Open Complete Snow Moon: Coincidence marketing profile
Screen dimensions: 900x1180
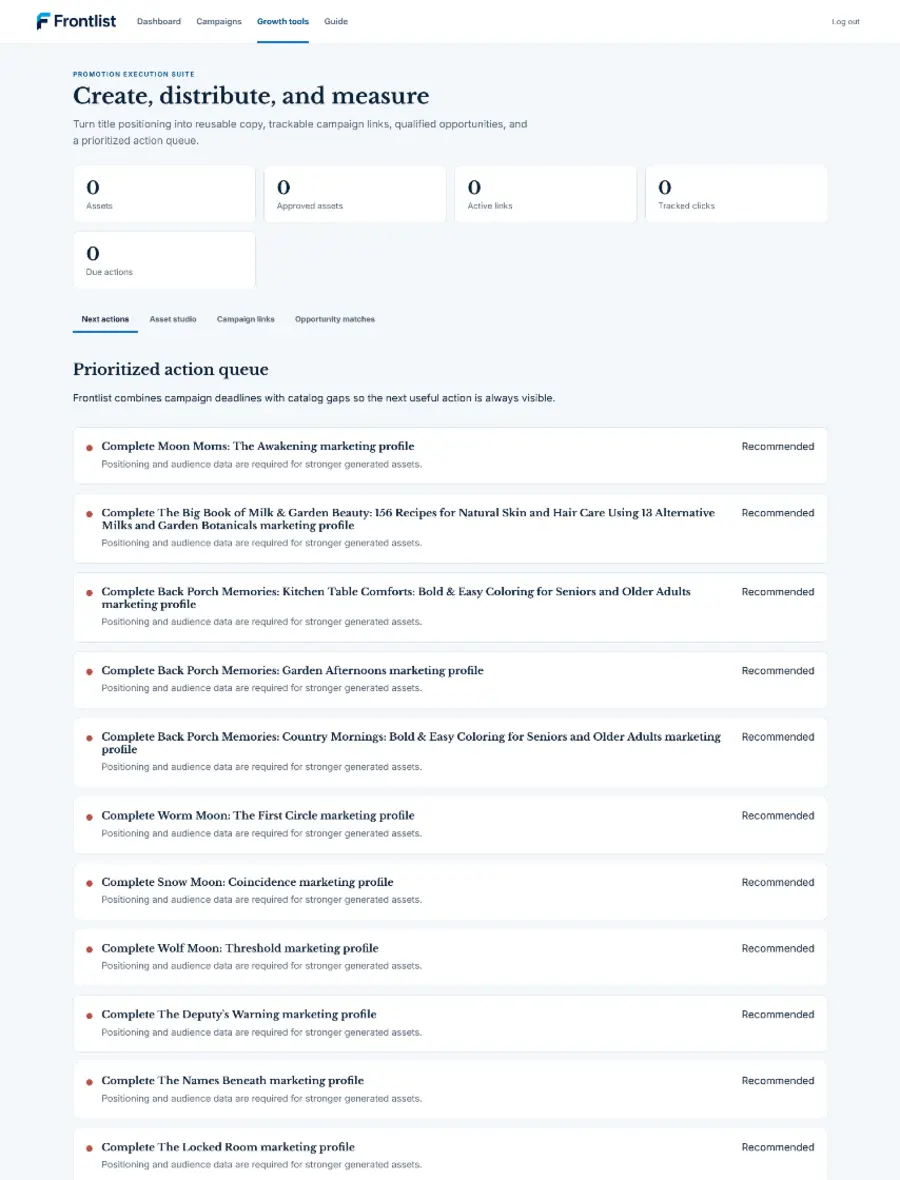450,891
